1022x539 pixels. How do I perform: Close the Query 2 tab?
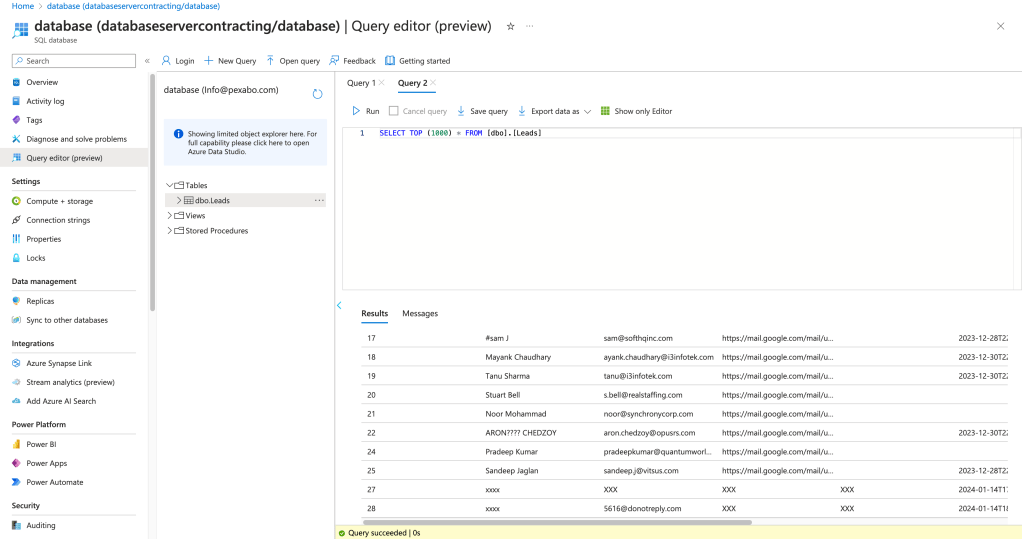pyautogui.click(x=433, y=83)
